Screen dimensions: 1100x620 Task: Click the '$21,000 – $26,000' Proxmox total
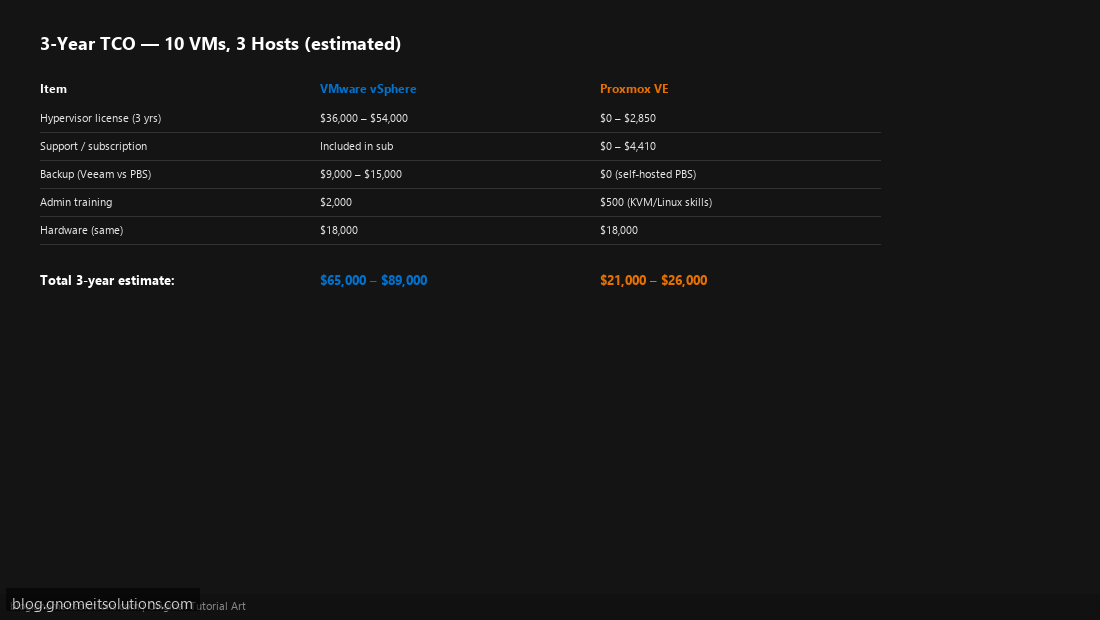pyautogui.click(x=654, y=281)
